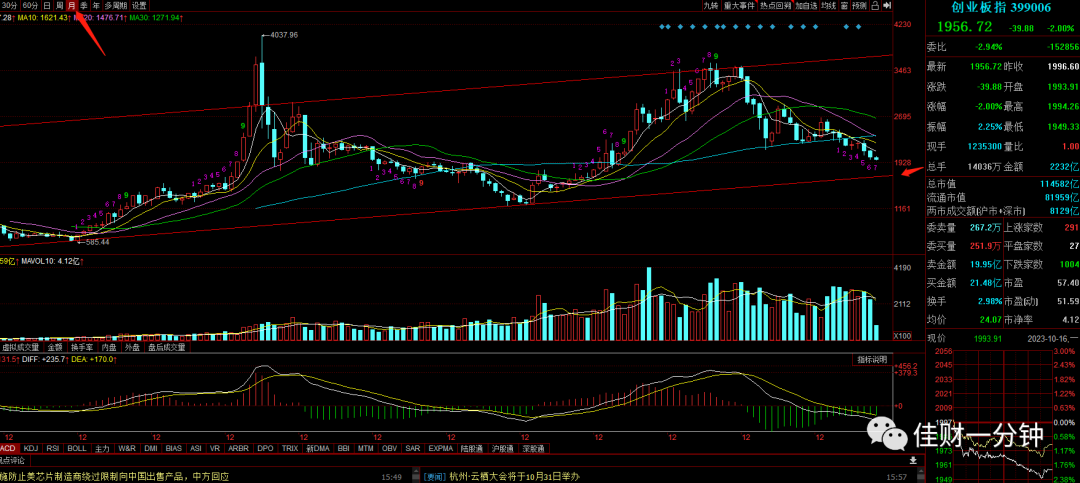This screenshot has height=483, width=1080.
Task: Toggle moving average lines (均线)
Action: point(829,6)
